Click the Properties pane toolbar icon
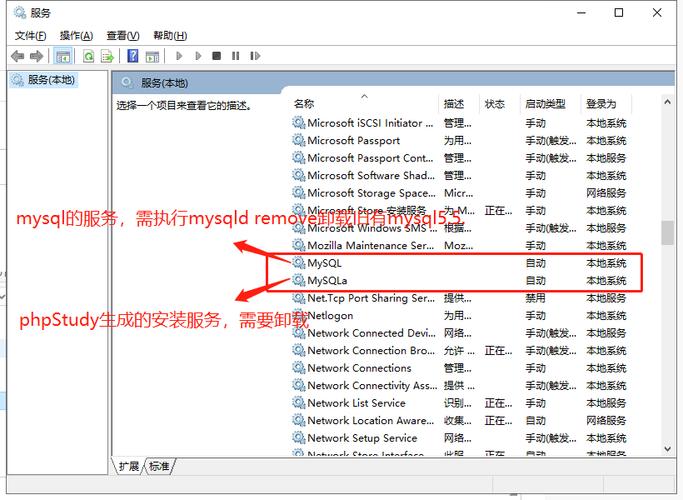This screenshot has height=500, width=683. (x=152, y=56)
